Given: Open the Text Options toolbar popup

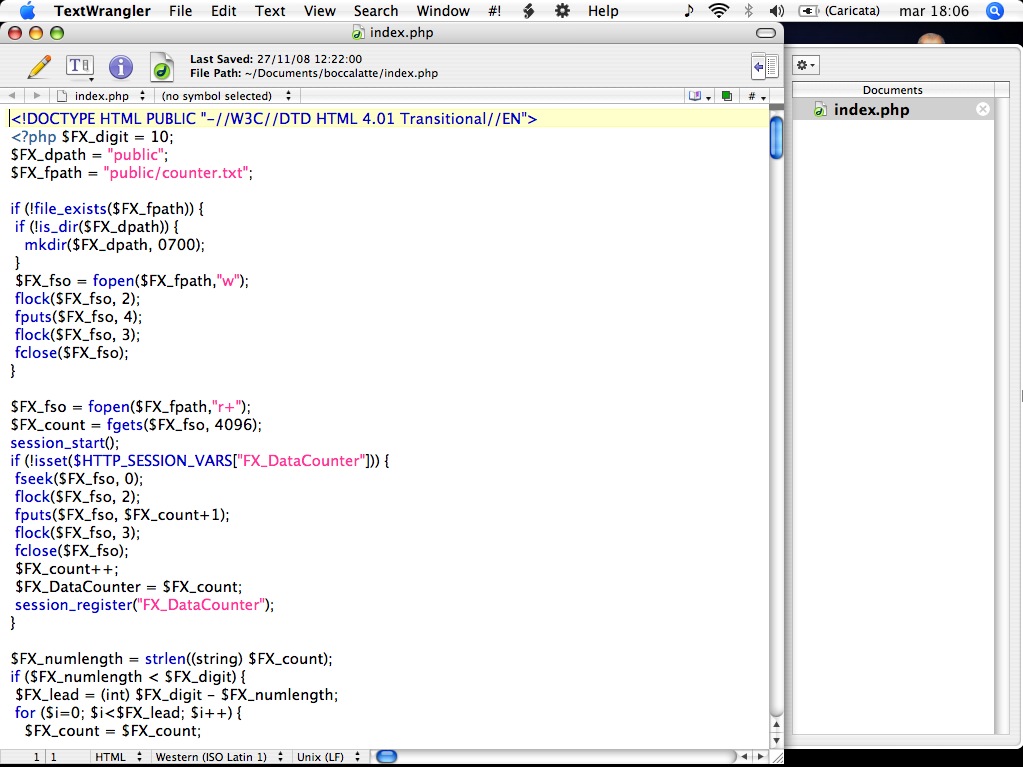Looking at the screenshot, I should [x=80, y=67].
